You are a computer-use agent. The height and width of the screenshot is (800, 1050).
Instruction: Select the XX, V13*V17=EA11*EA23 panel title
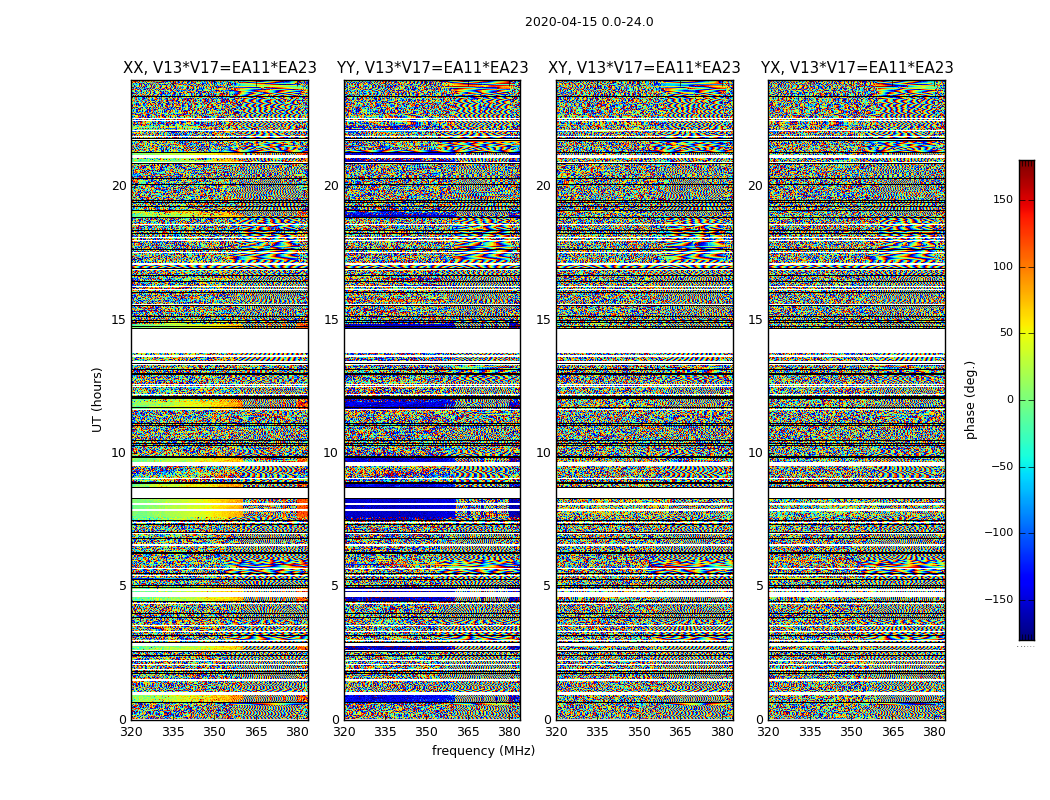[220, 68]
